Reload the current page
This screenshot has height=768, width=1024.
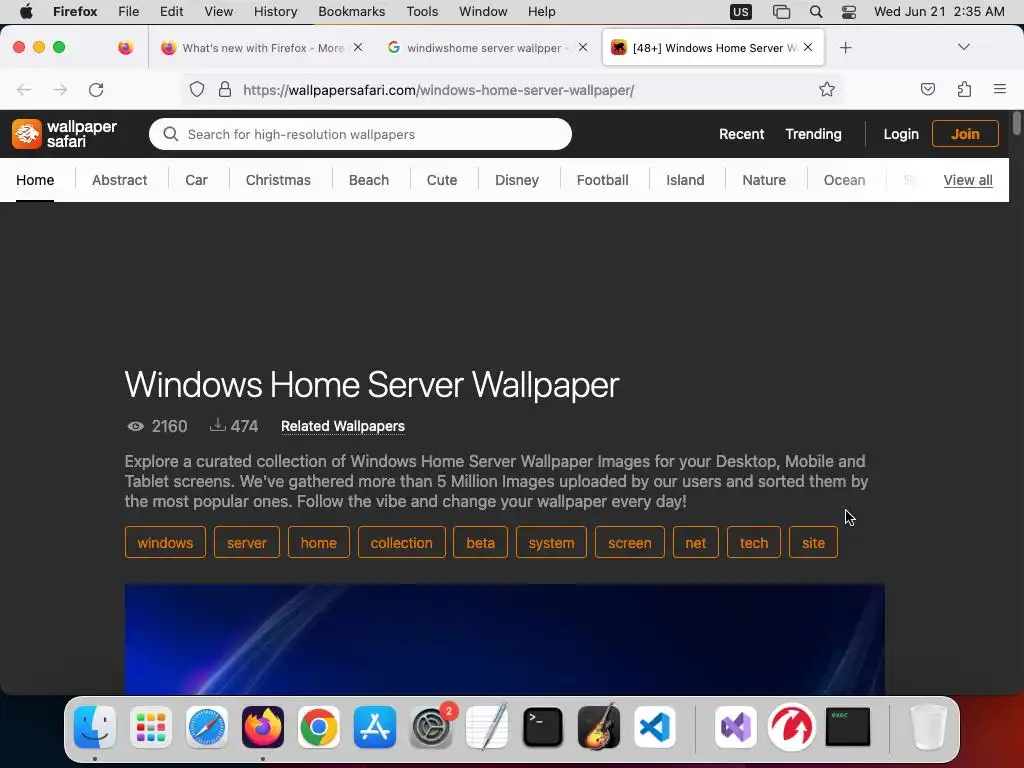tap(96, 89)
